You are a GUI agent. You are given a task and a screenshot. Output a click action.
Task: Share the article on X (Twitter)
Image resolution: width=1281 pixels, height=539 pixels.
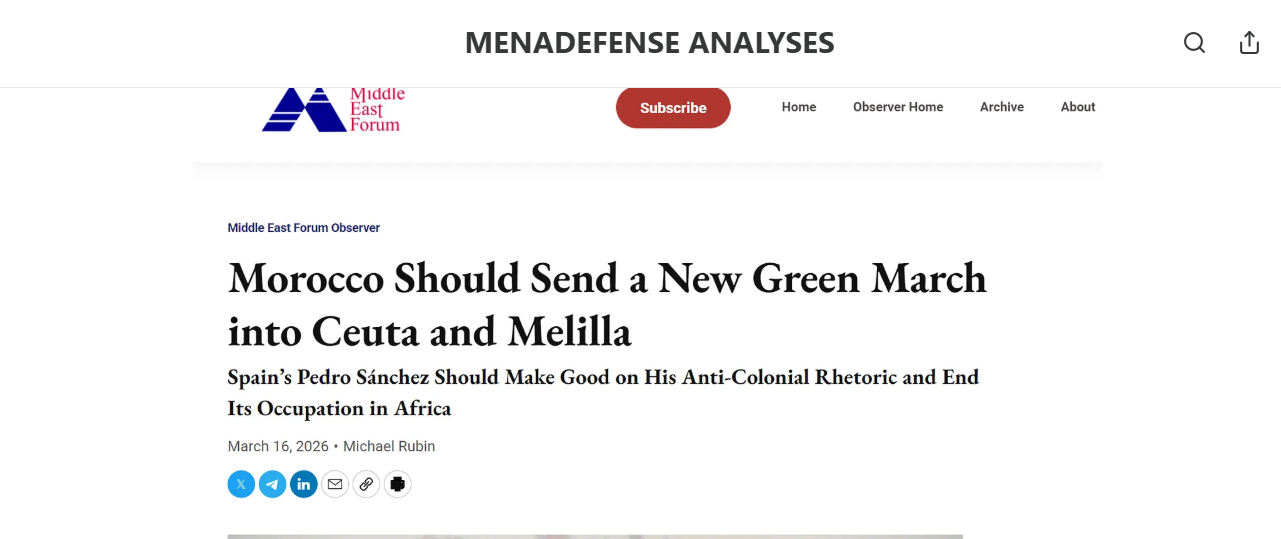[241, 484]
